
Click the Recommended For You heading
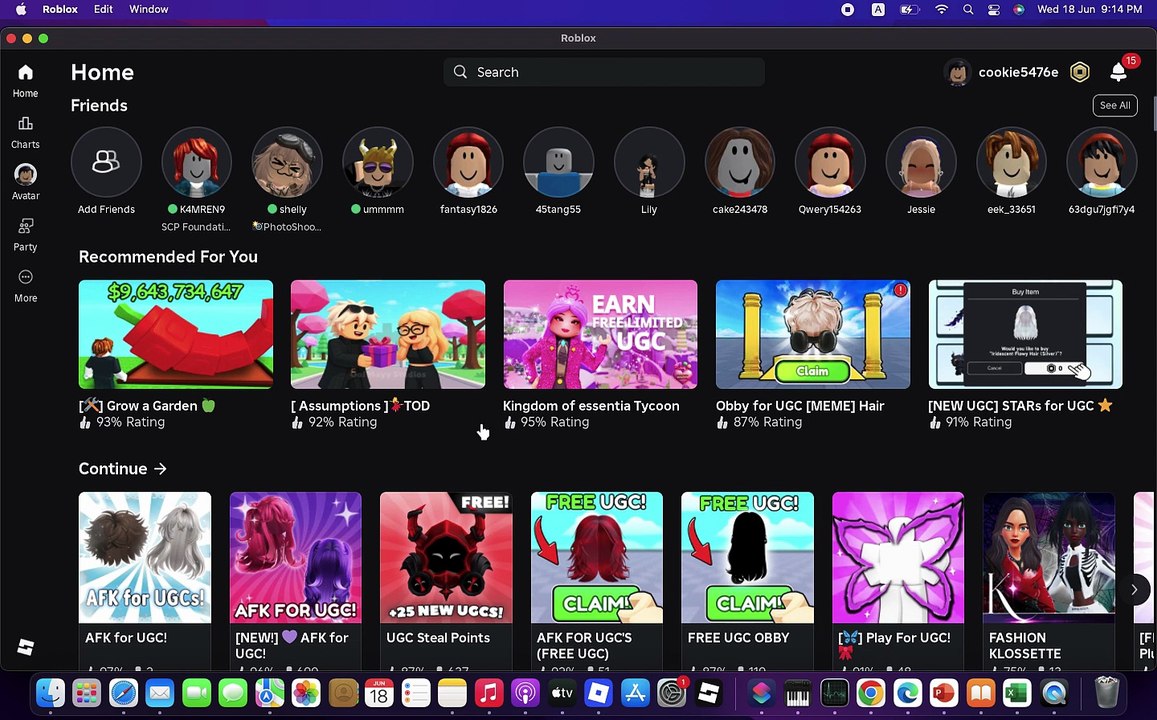tap(168, 257)
